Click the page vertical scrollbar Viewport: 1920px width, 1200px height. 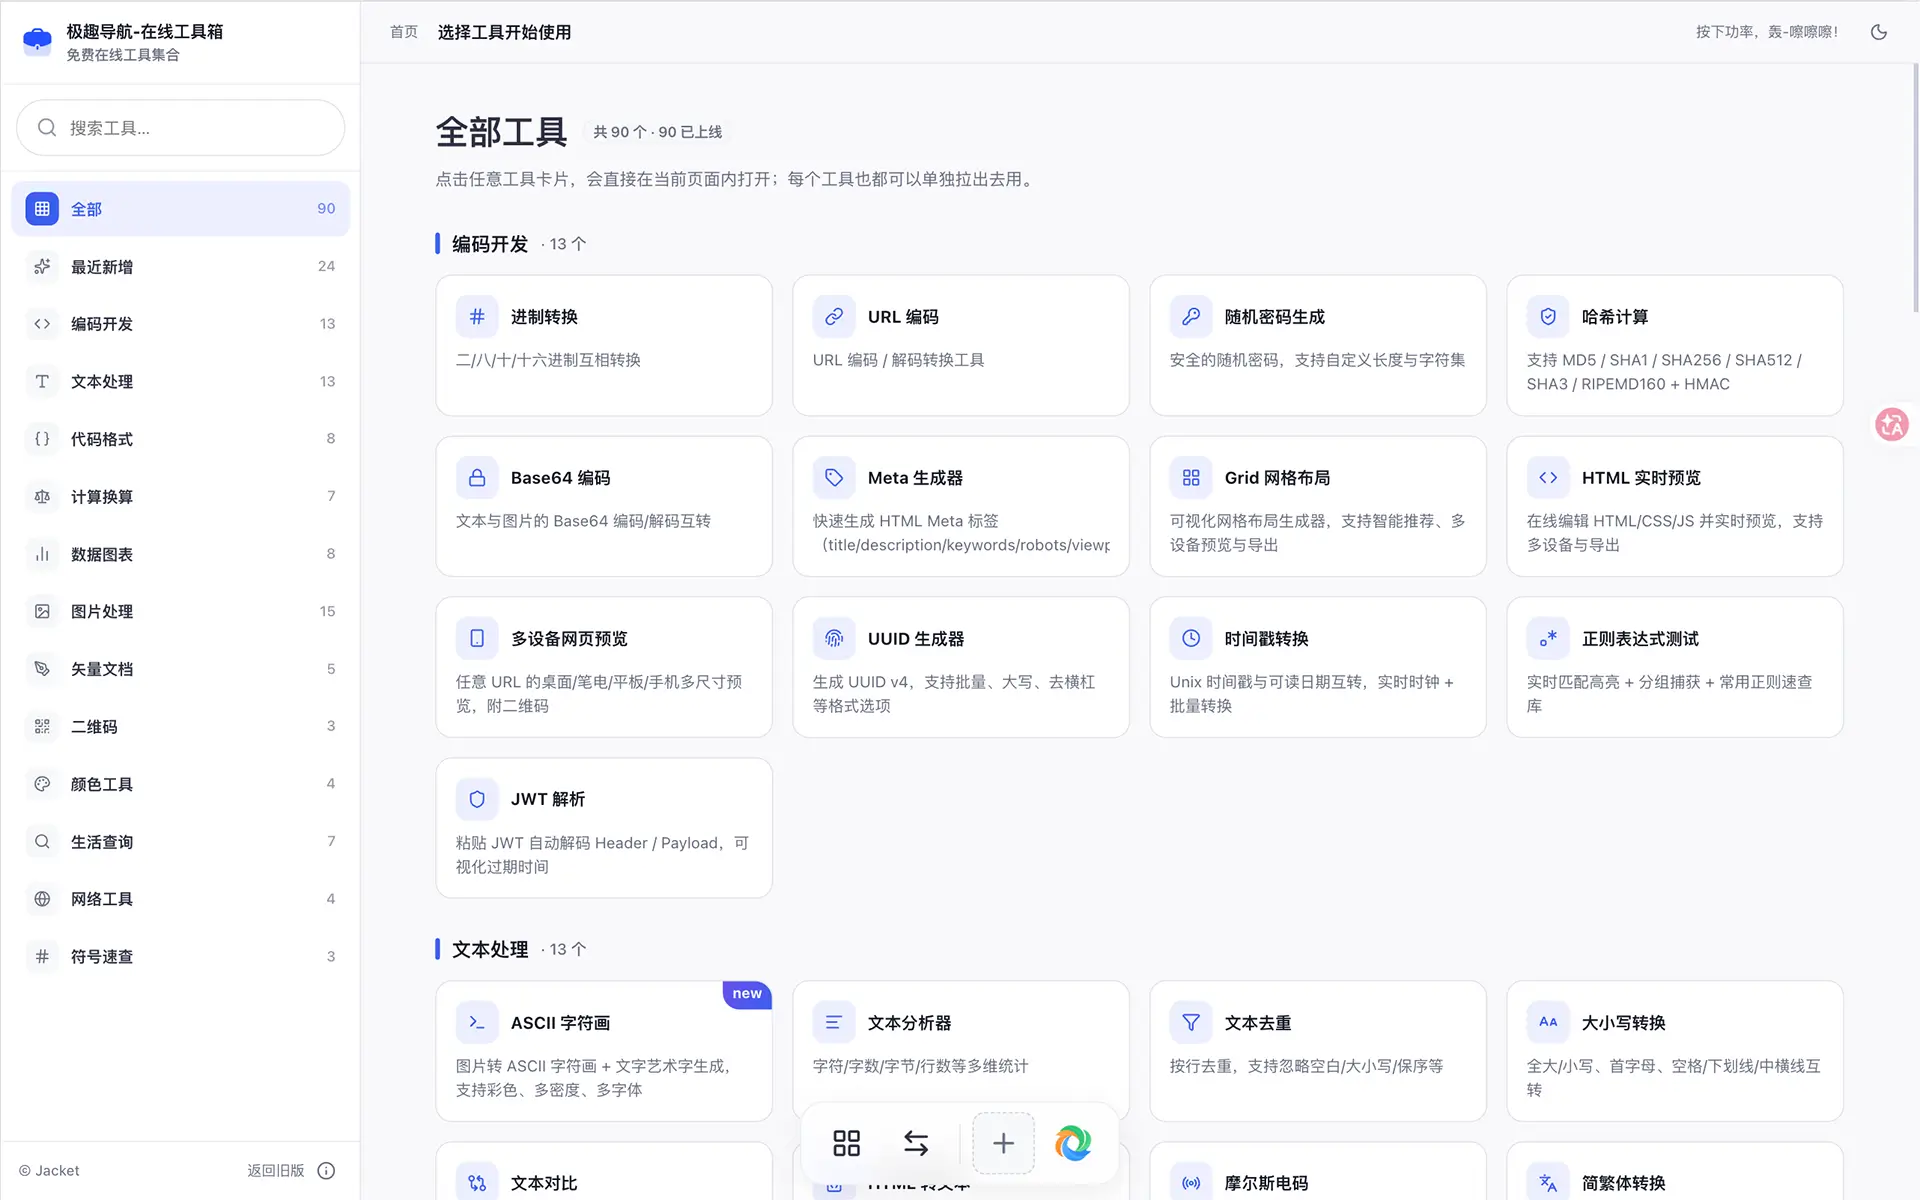pyautogui.click(x=1915, y=190)
